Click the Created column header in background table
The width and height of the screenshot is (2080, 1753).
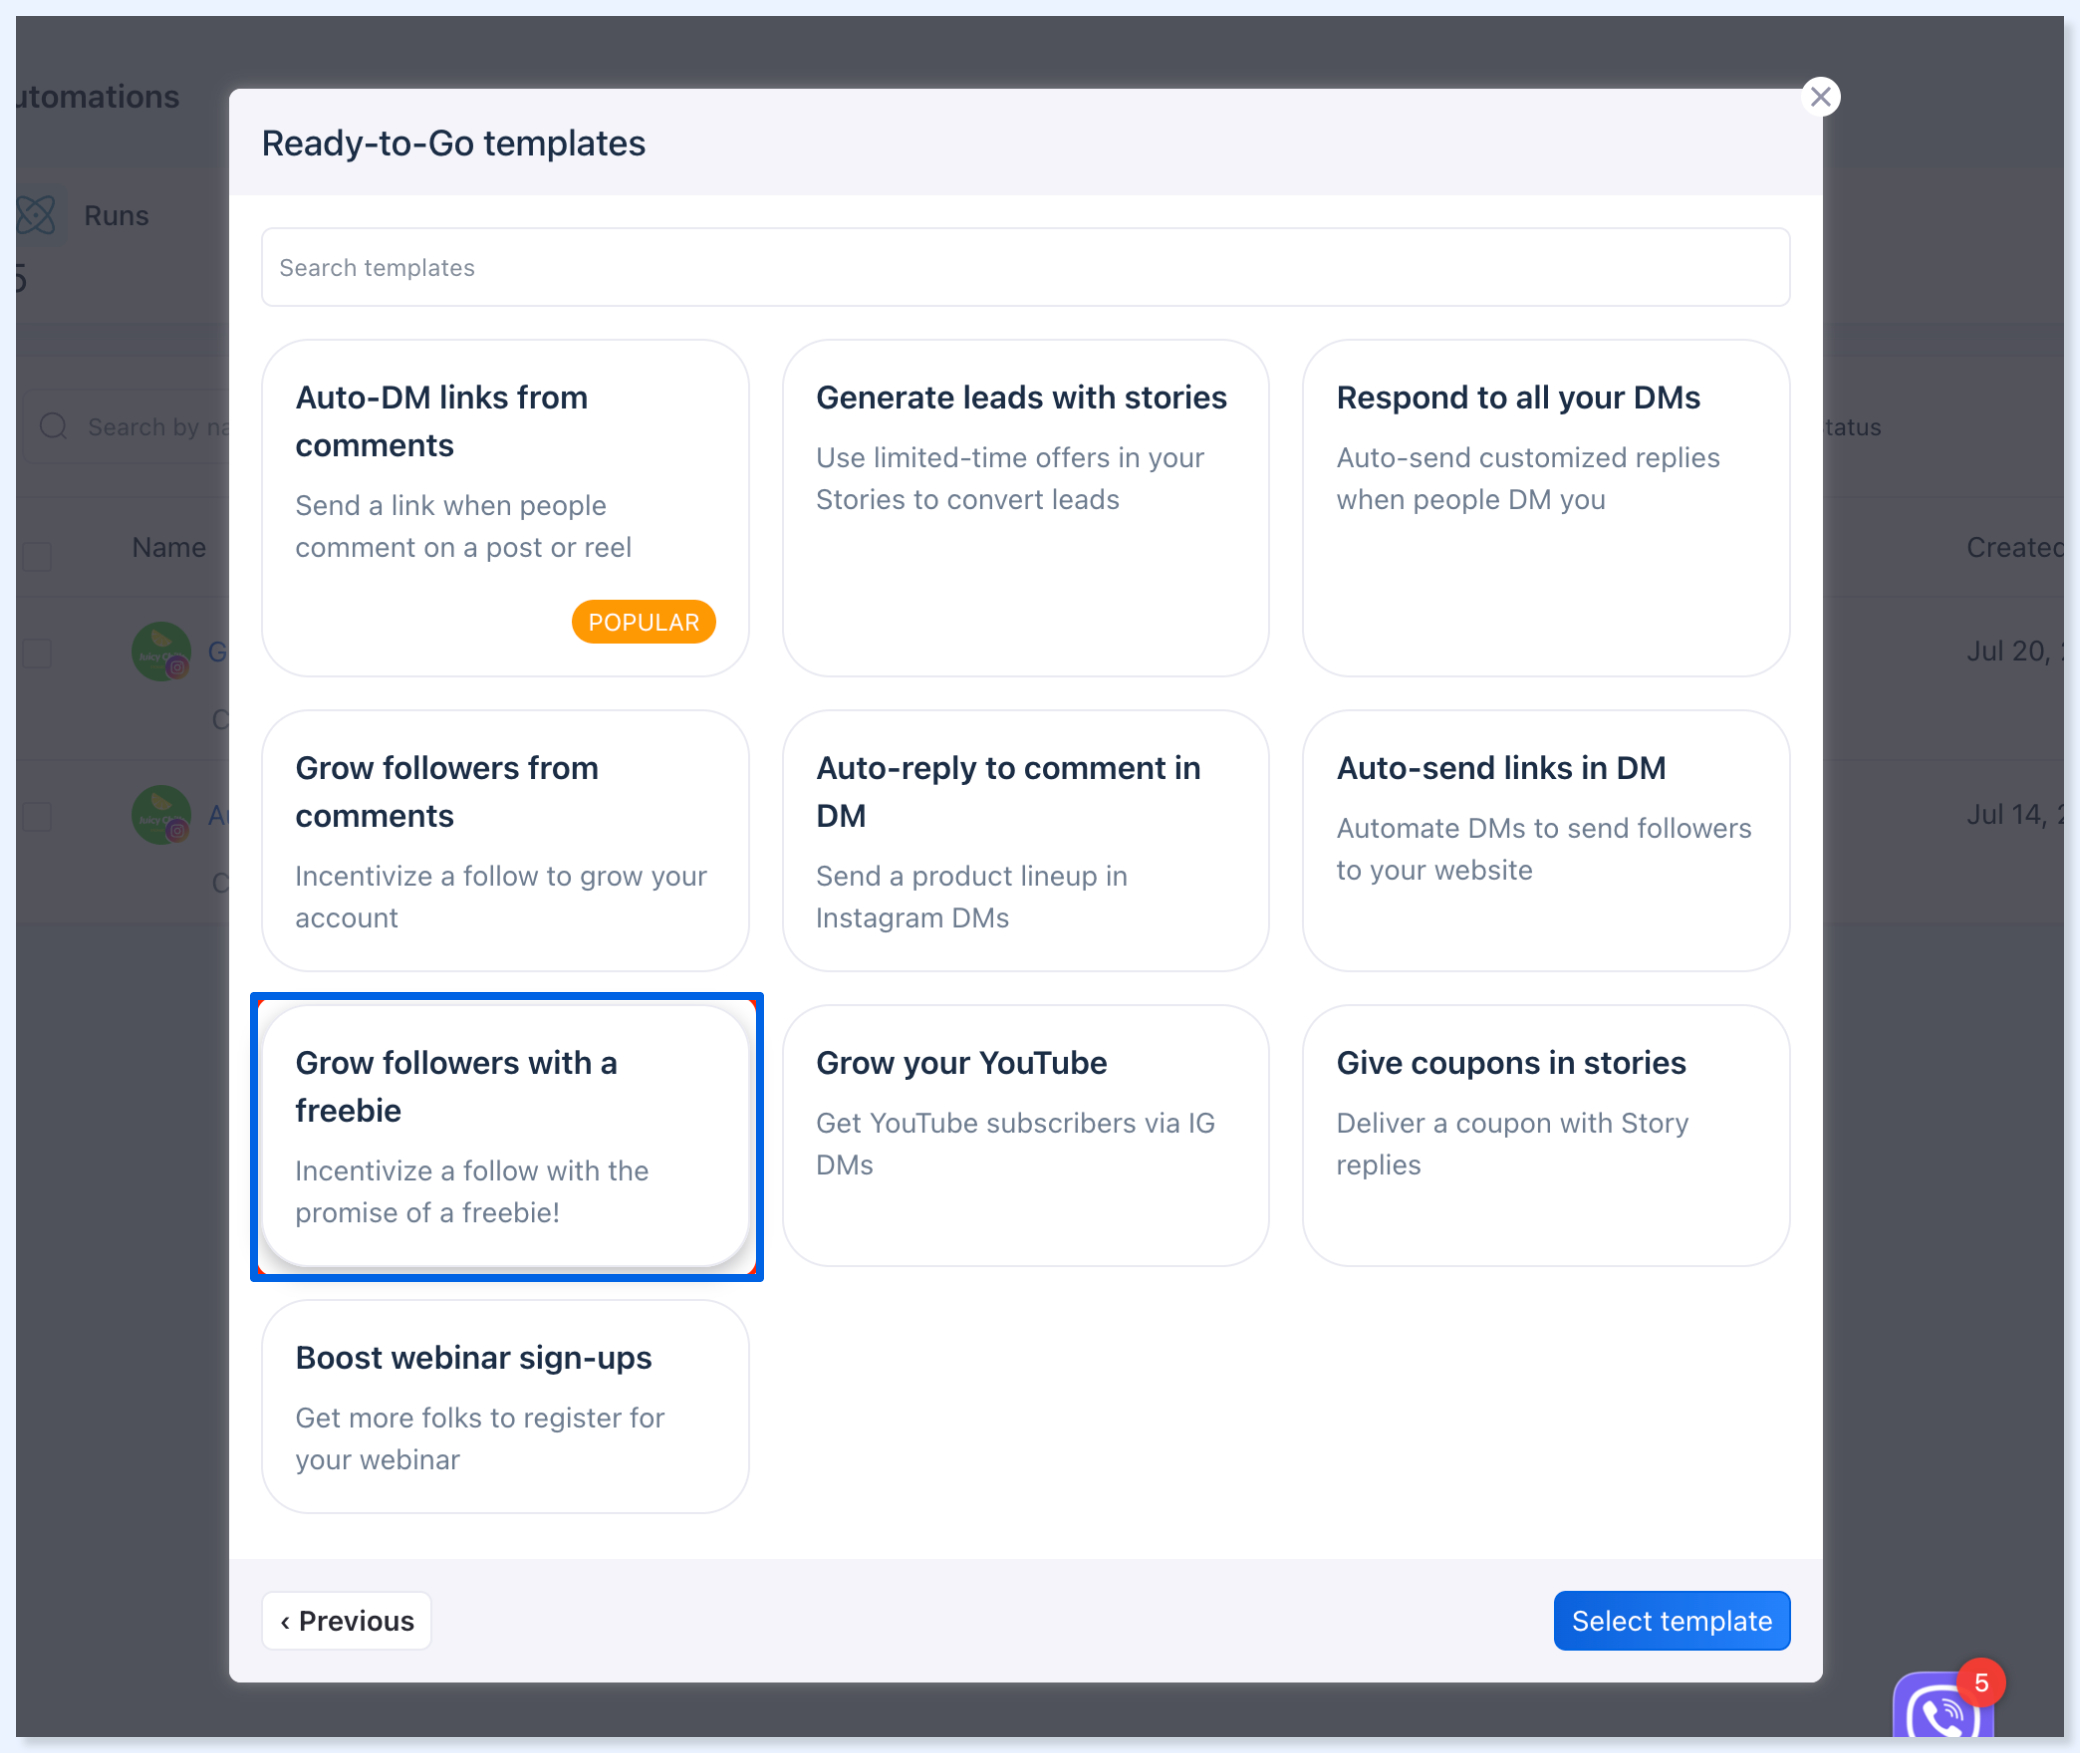click(2014, 547)
